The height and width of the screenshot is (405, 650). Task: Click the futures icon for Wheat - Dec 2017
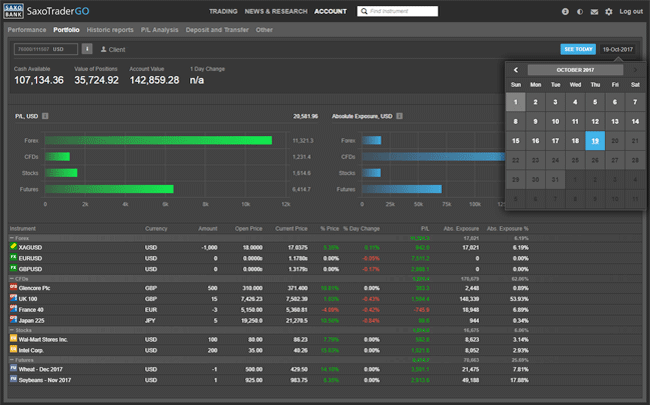pyautogui.click(x=13, y=367)
